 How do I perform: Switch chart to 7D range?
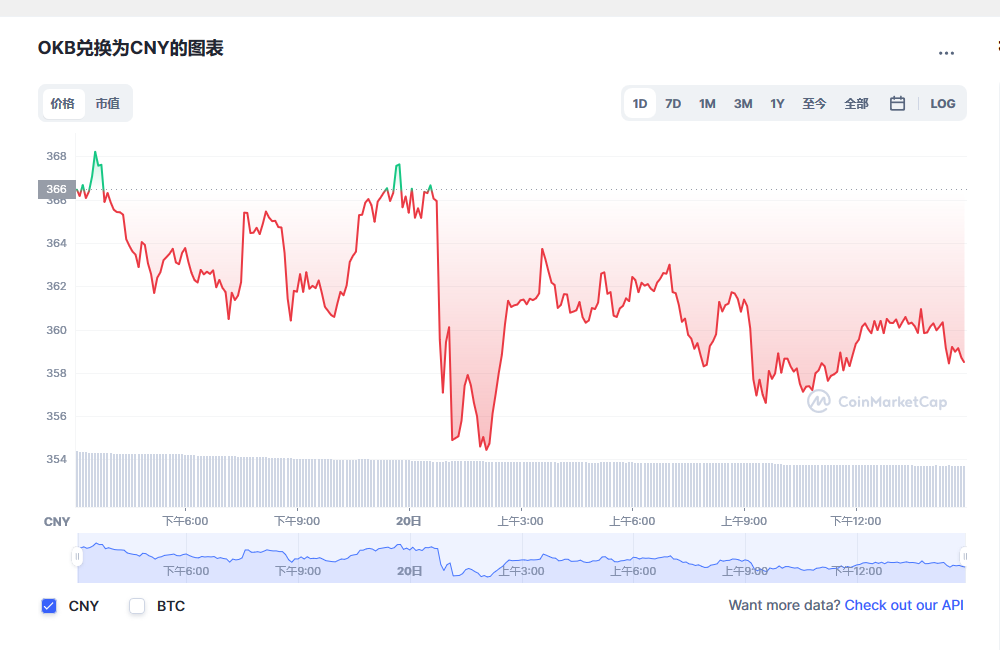click(x=673, y=103)
